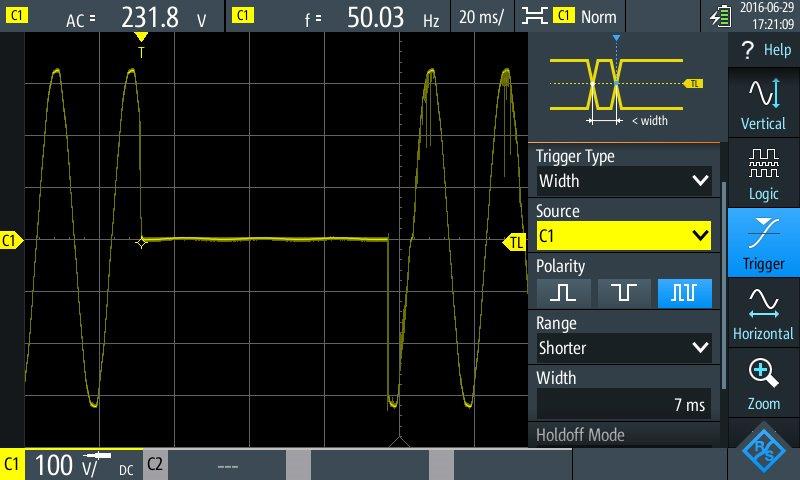Expand the Range Shorter dropdown
Screen dimensions: 800x480
[624, 348]
